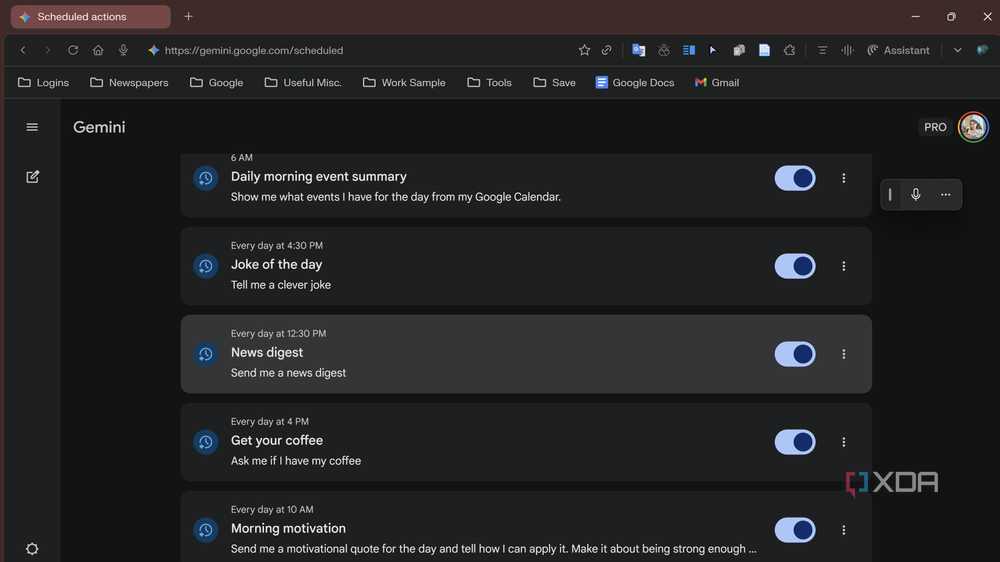Open the Newspapers bookmark folder
Viewport: 1000px width, 562px height.
coord(129,82)
